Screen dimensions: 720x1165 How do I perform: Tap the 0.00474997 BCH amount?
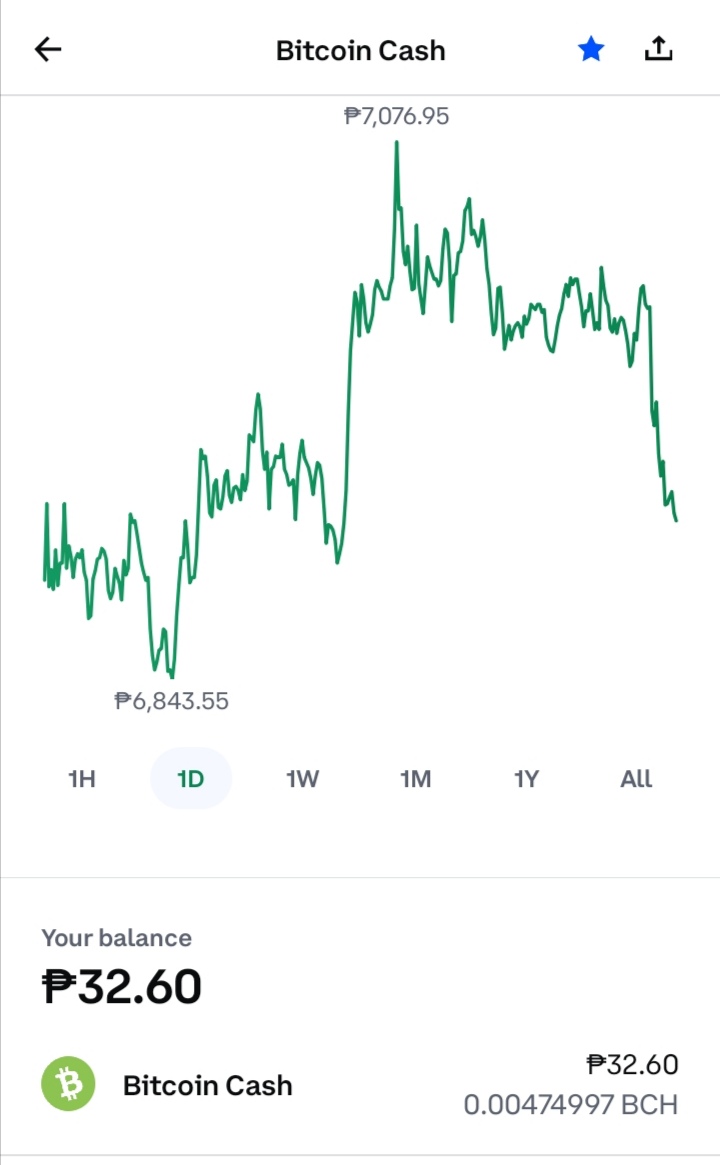click(x=571, y=1105)
